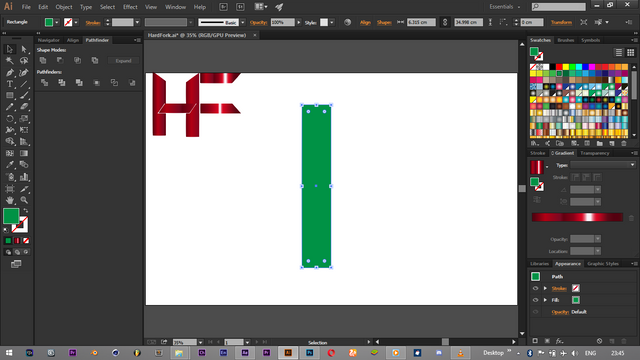Switch to the Navigator tab

(49, 40)
